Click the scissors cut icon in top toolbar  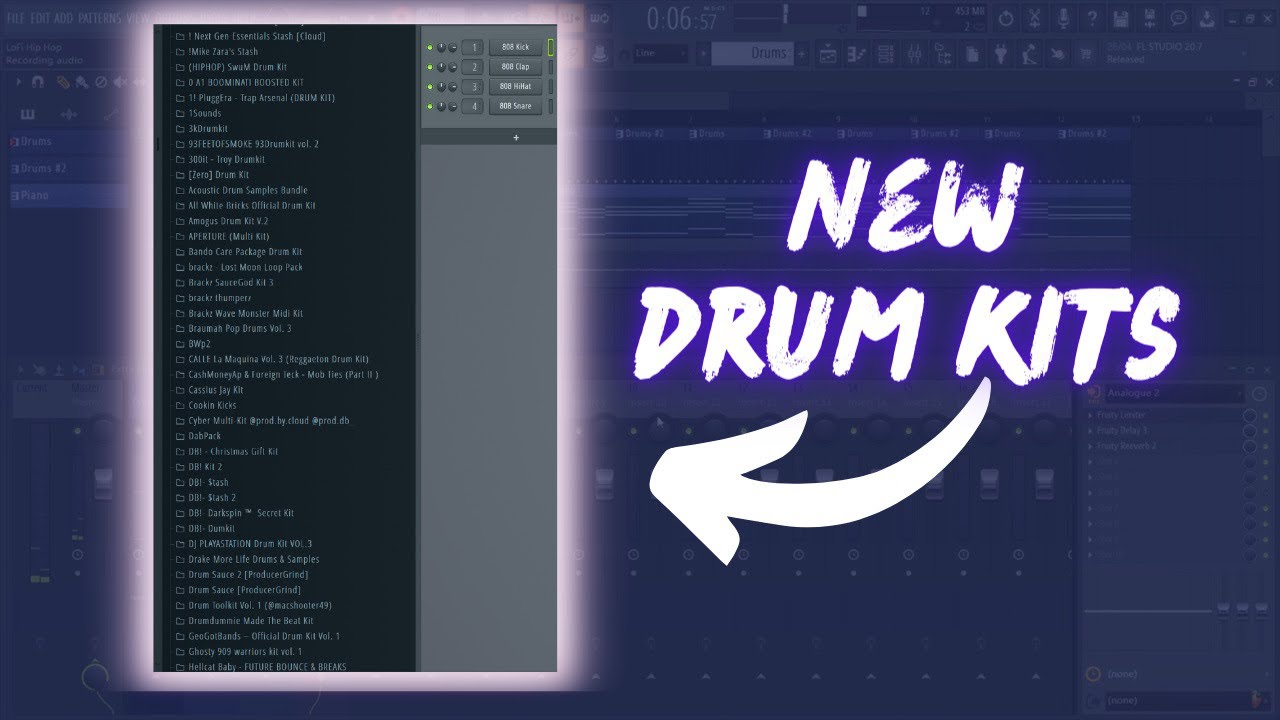pos(1035,18)
